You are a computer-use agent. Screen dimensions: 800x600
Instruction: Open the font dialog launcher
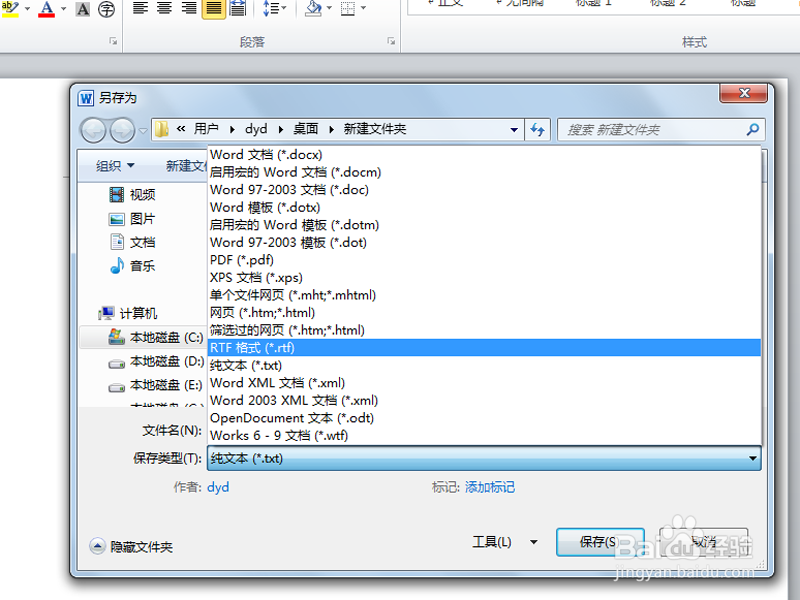(113, 41)
